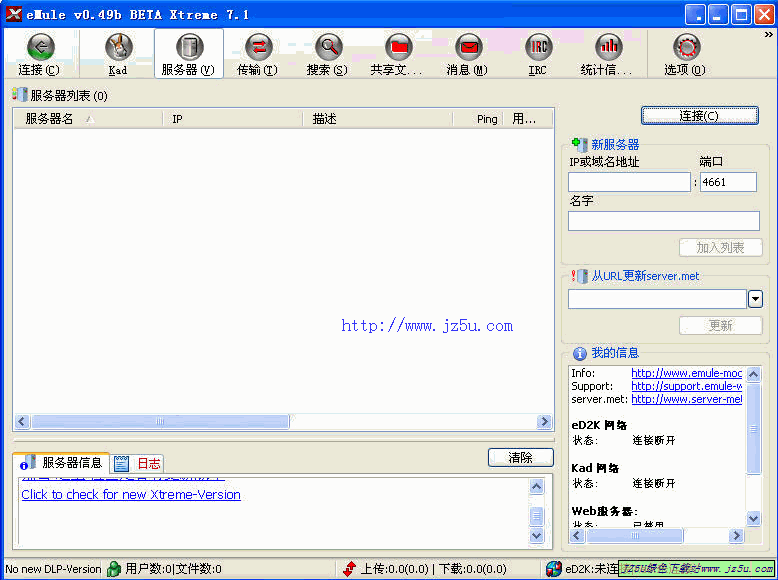Focus the 名字 input field

664,221
